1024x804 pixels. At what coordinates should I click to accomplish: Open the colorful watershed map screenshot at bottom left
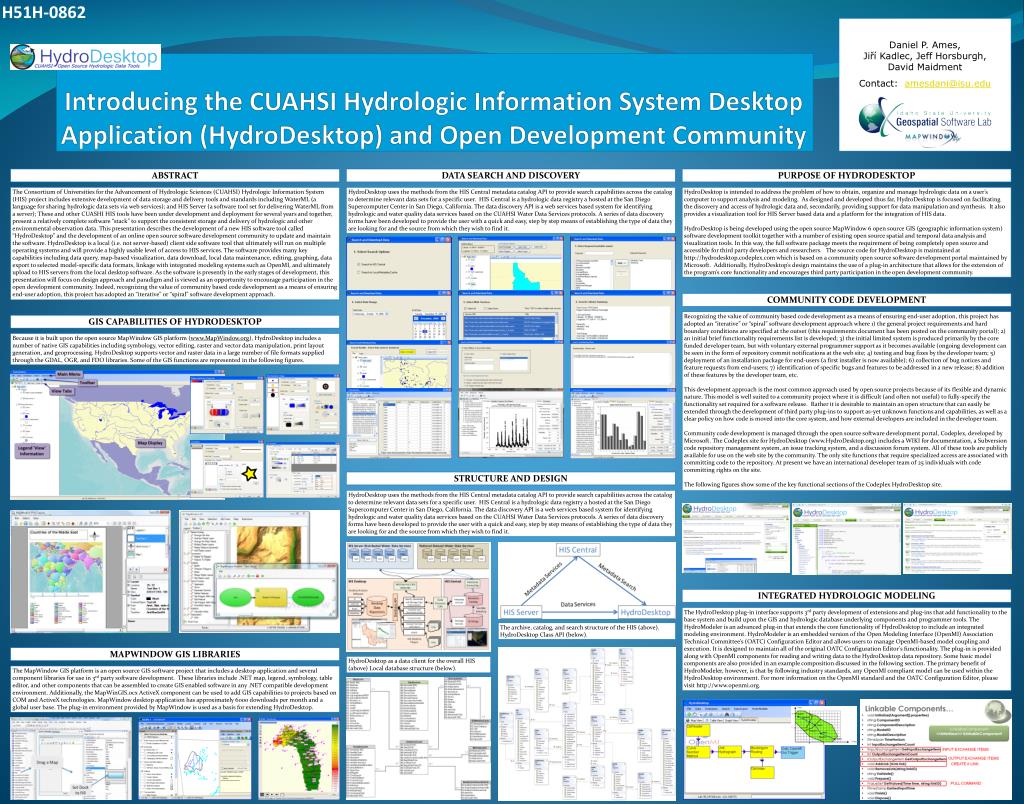[x=298, y=758]
